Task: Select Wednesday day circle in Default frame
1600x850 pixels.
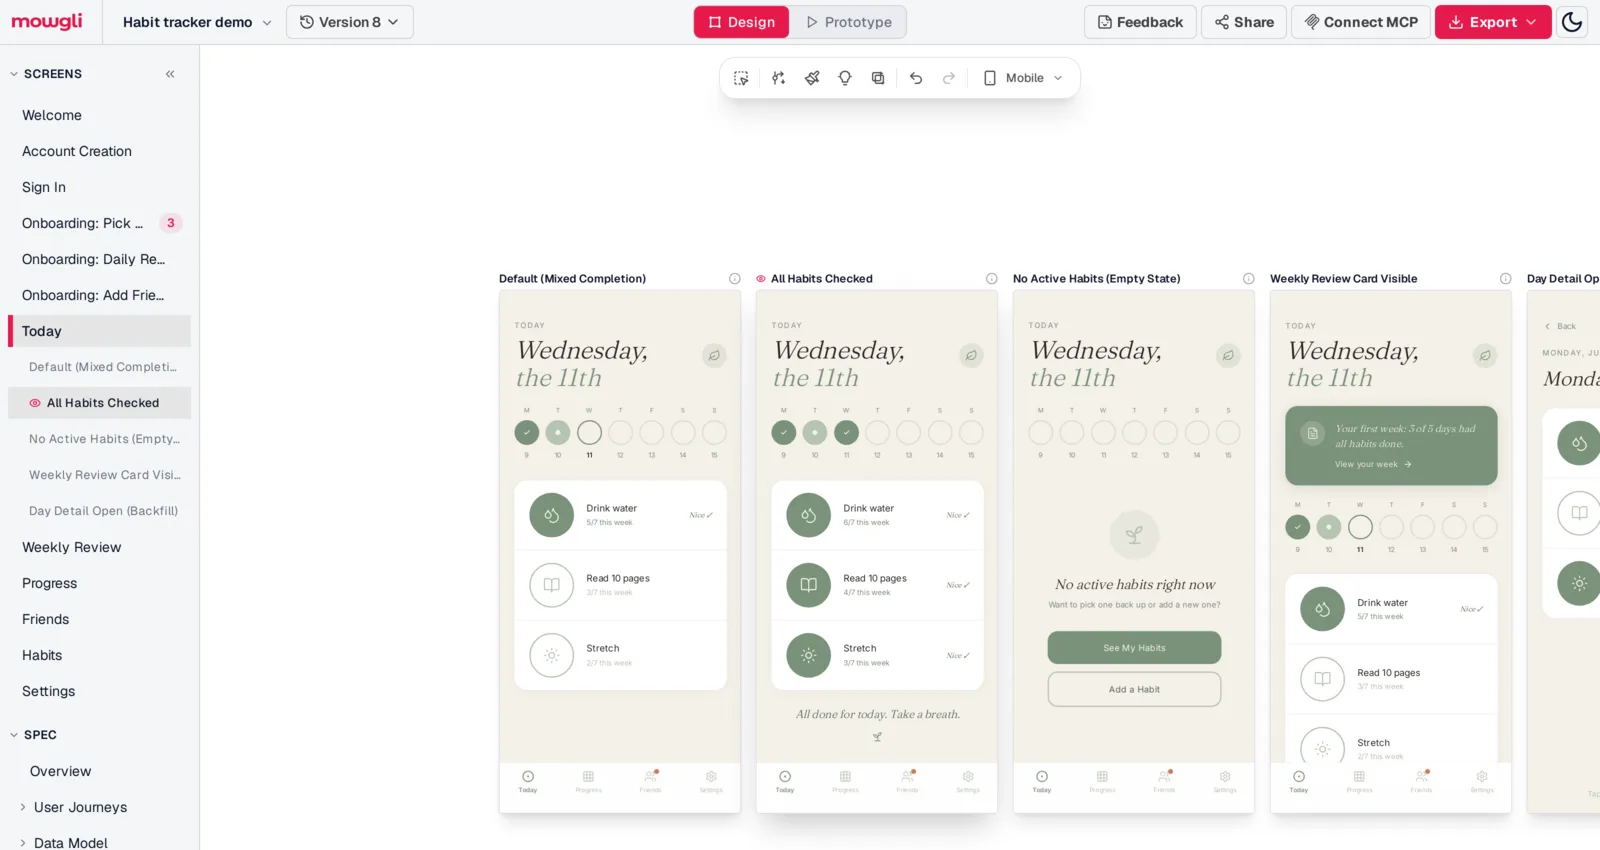Action: (589, 432)
